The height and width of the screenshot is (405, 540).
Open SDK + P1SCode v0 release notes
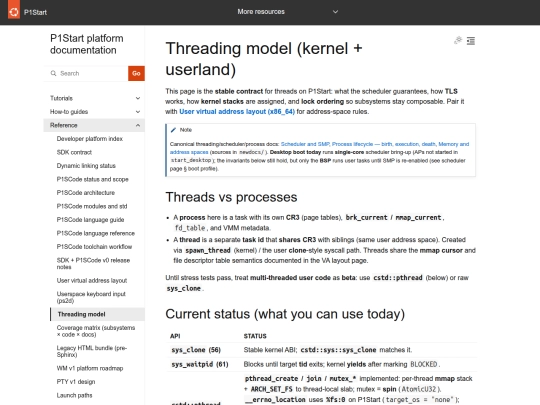click(93, 263)
